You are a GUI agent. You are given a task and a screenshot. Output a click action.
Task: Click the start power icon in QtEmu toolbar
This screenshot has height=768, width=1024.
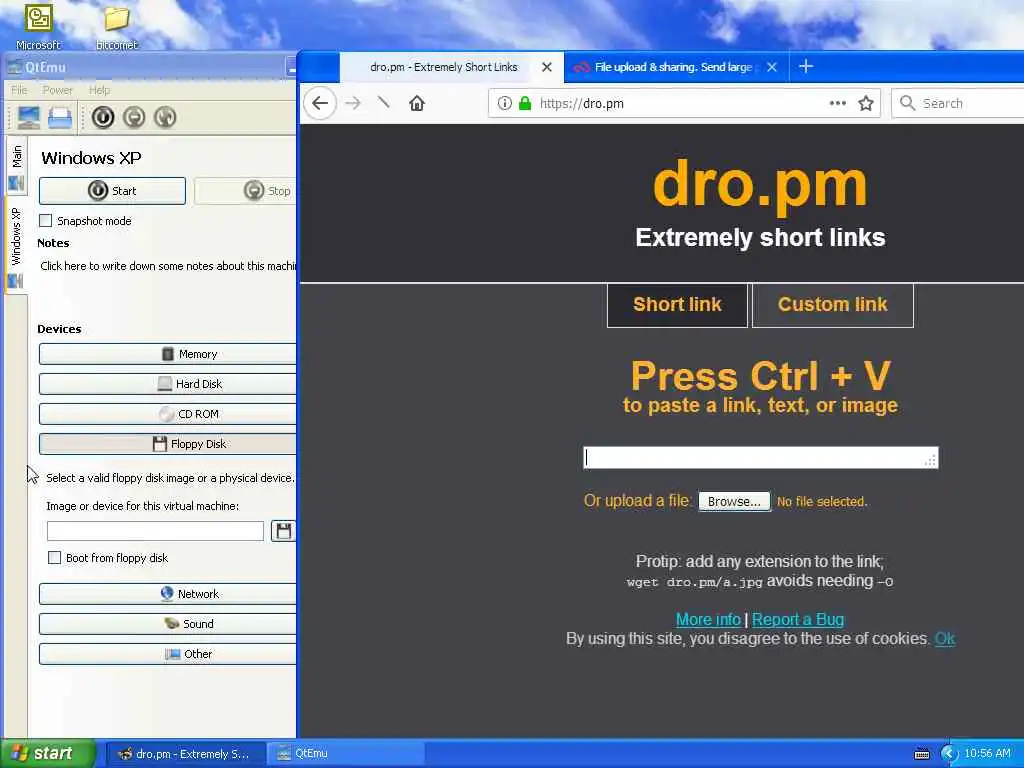tap(103, 118)
